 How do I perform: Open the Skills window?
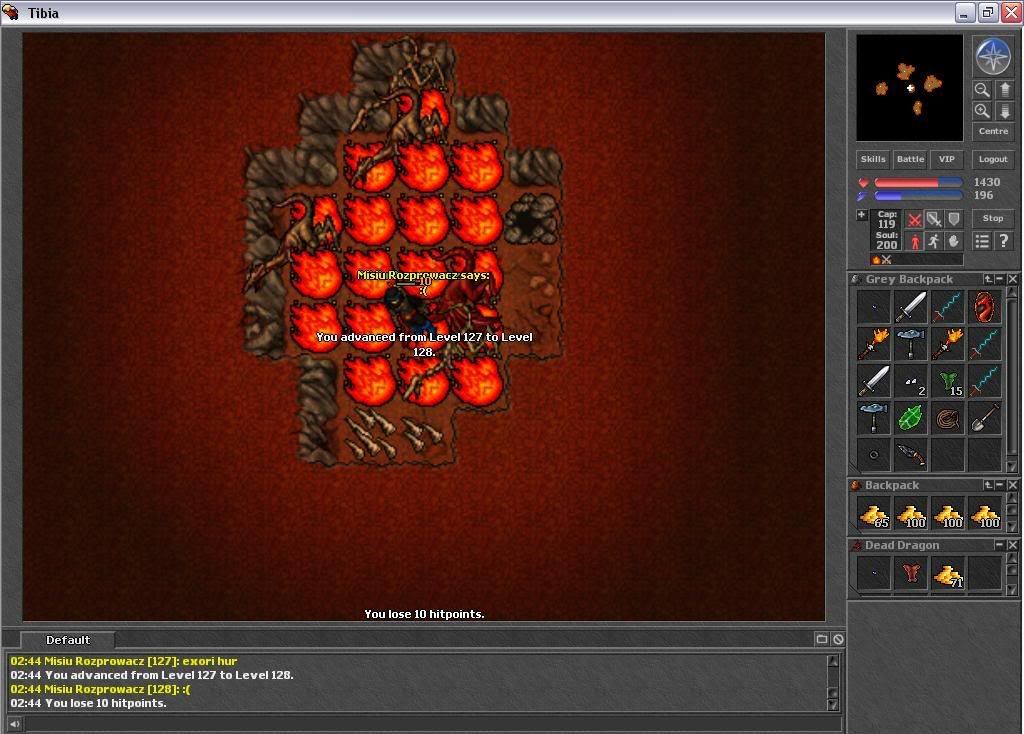pyautogui.click(x=872, y=159)
